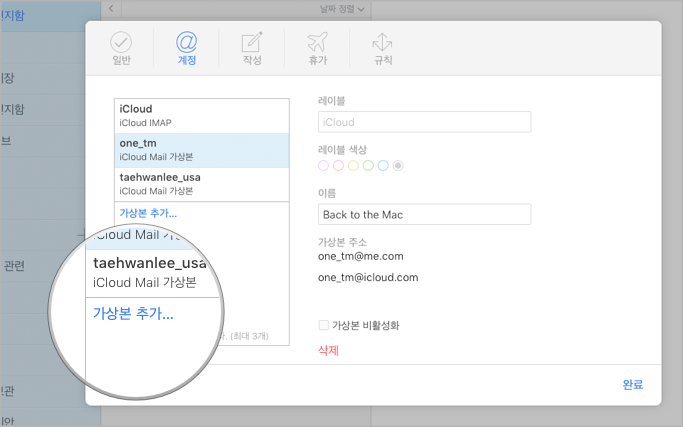Select the 관련 mailbox in the sidebar
Image resolution: width=683 pixels, height=427 pixels.
(14, 265)
